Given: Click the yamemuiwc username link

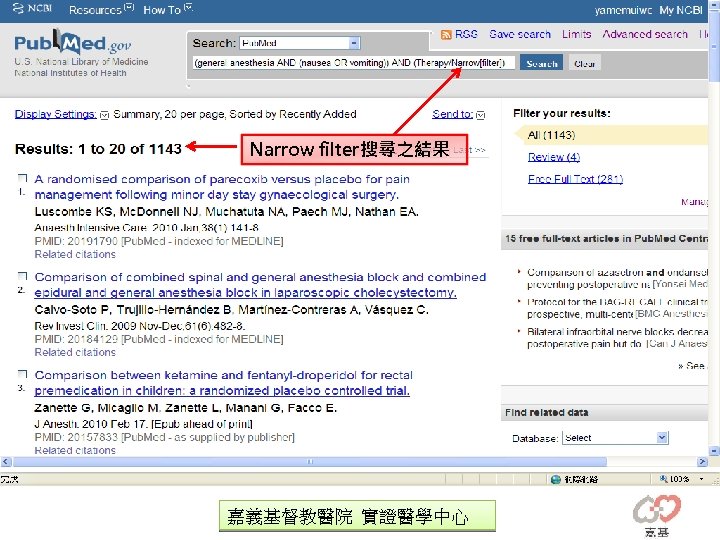Looking at the screenshot, I should coord(623,10).
